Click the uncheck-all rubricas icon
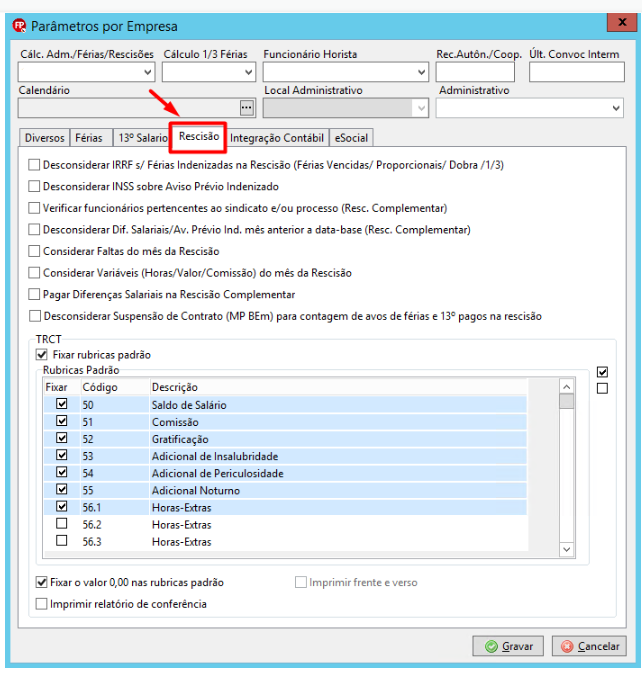The width and height of the screenshot is (642, 673). tap(602, 388)
